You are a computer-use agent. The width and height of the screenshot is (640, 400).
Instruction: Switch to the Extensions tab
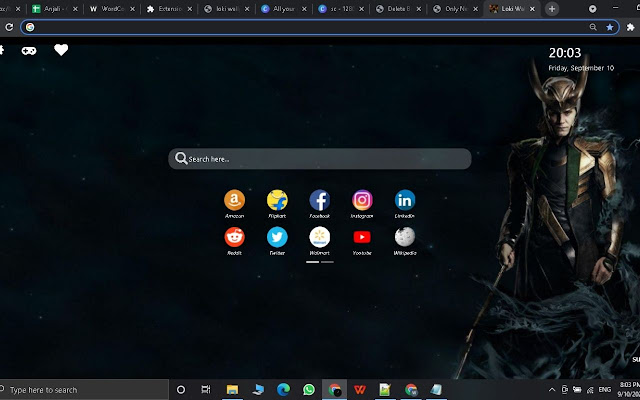(169, 9)
